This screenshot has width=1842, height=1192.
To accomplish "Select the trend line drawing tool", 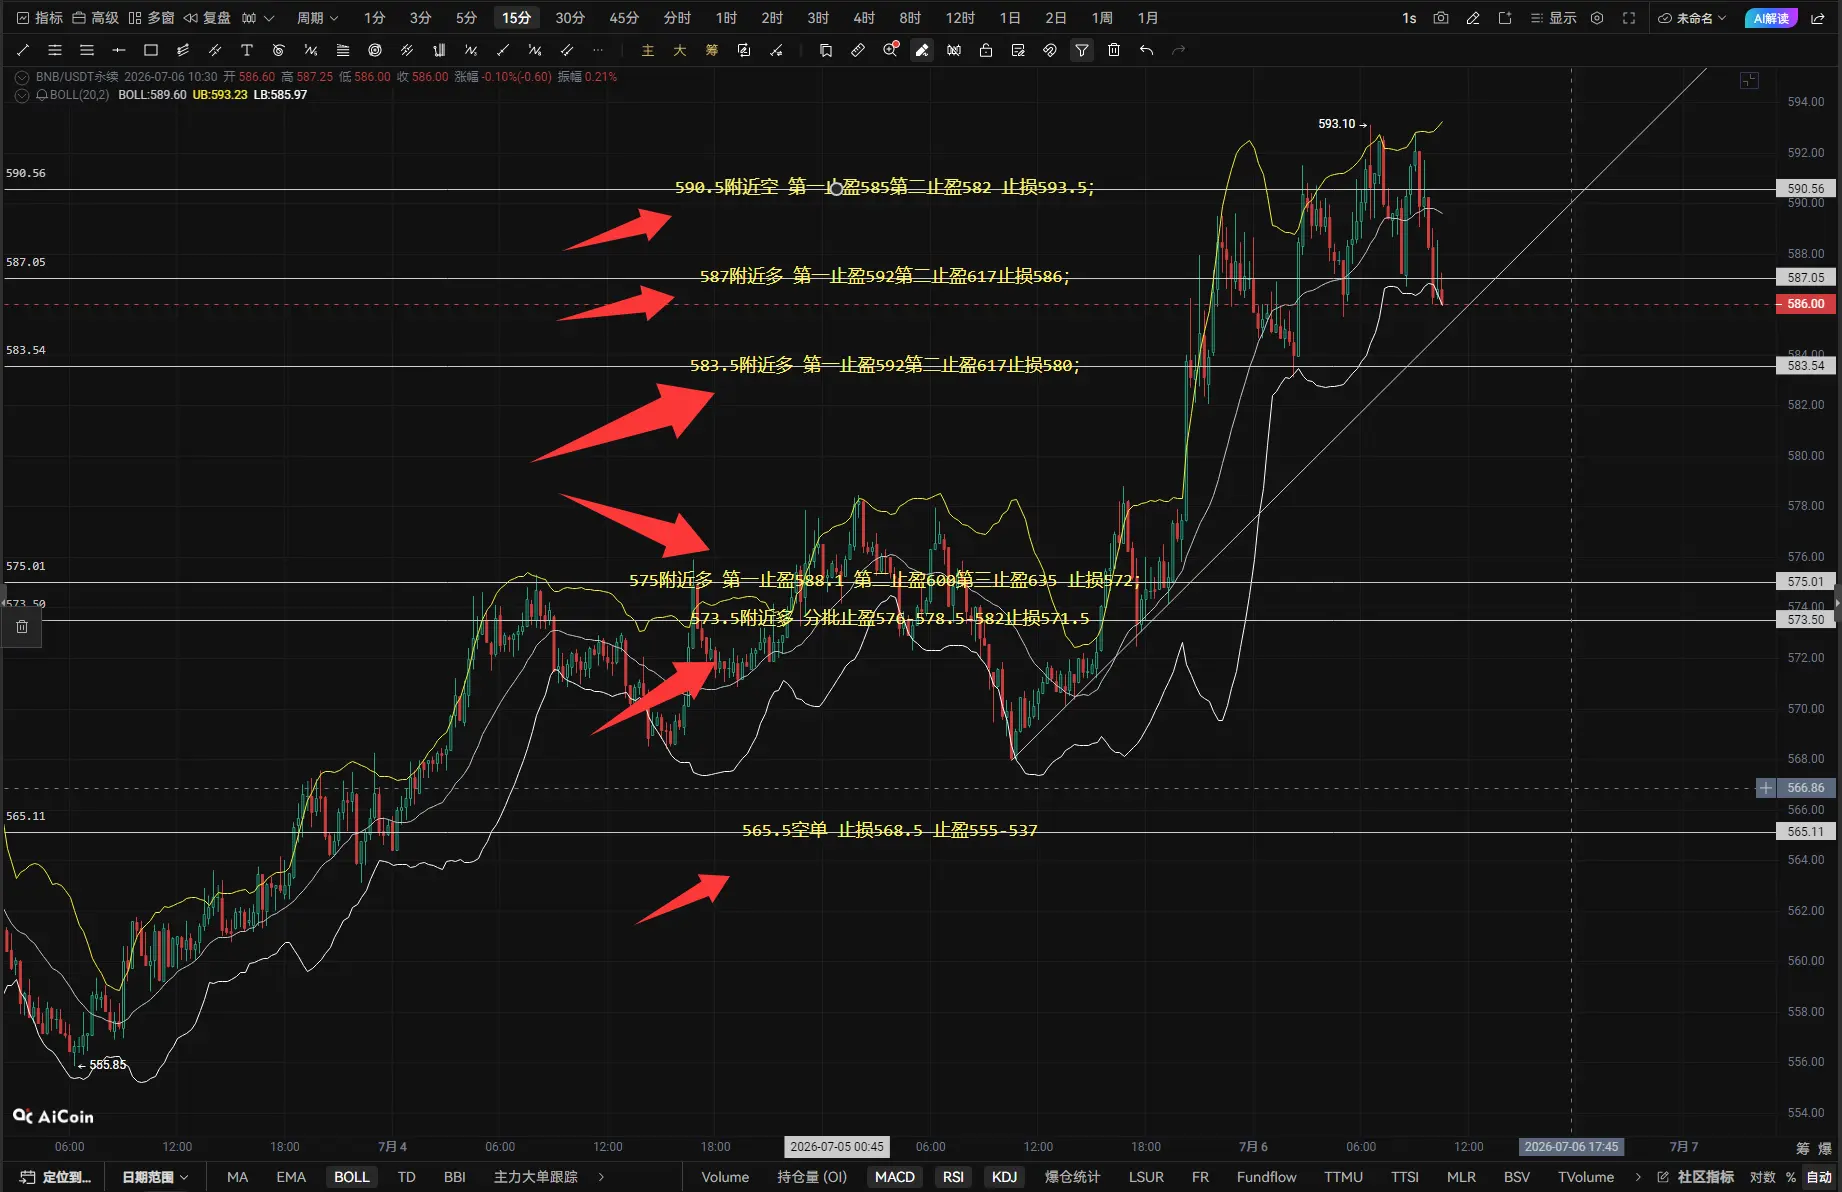I will point(23,50).
